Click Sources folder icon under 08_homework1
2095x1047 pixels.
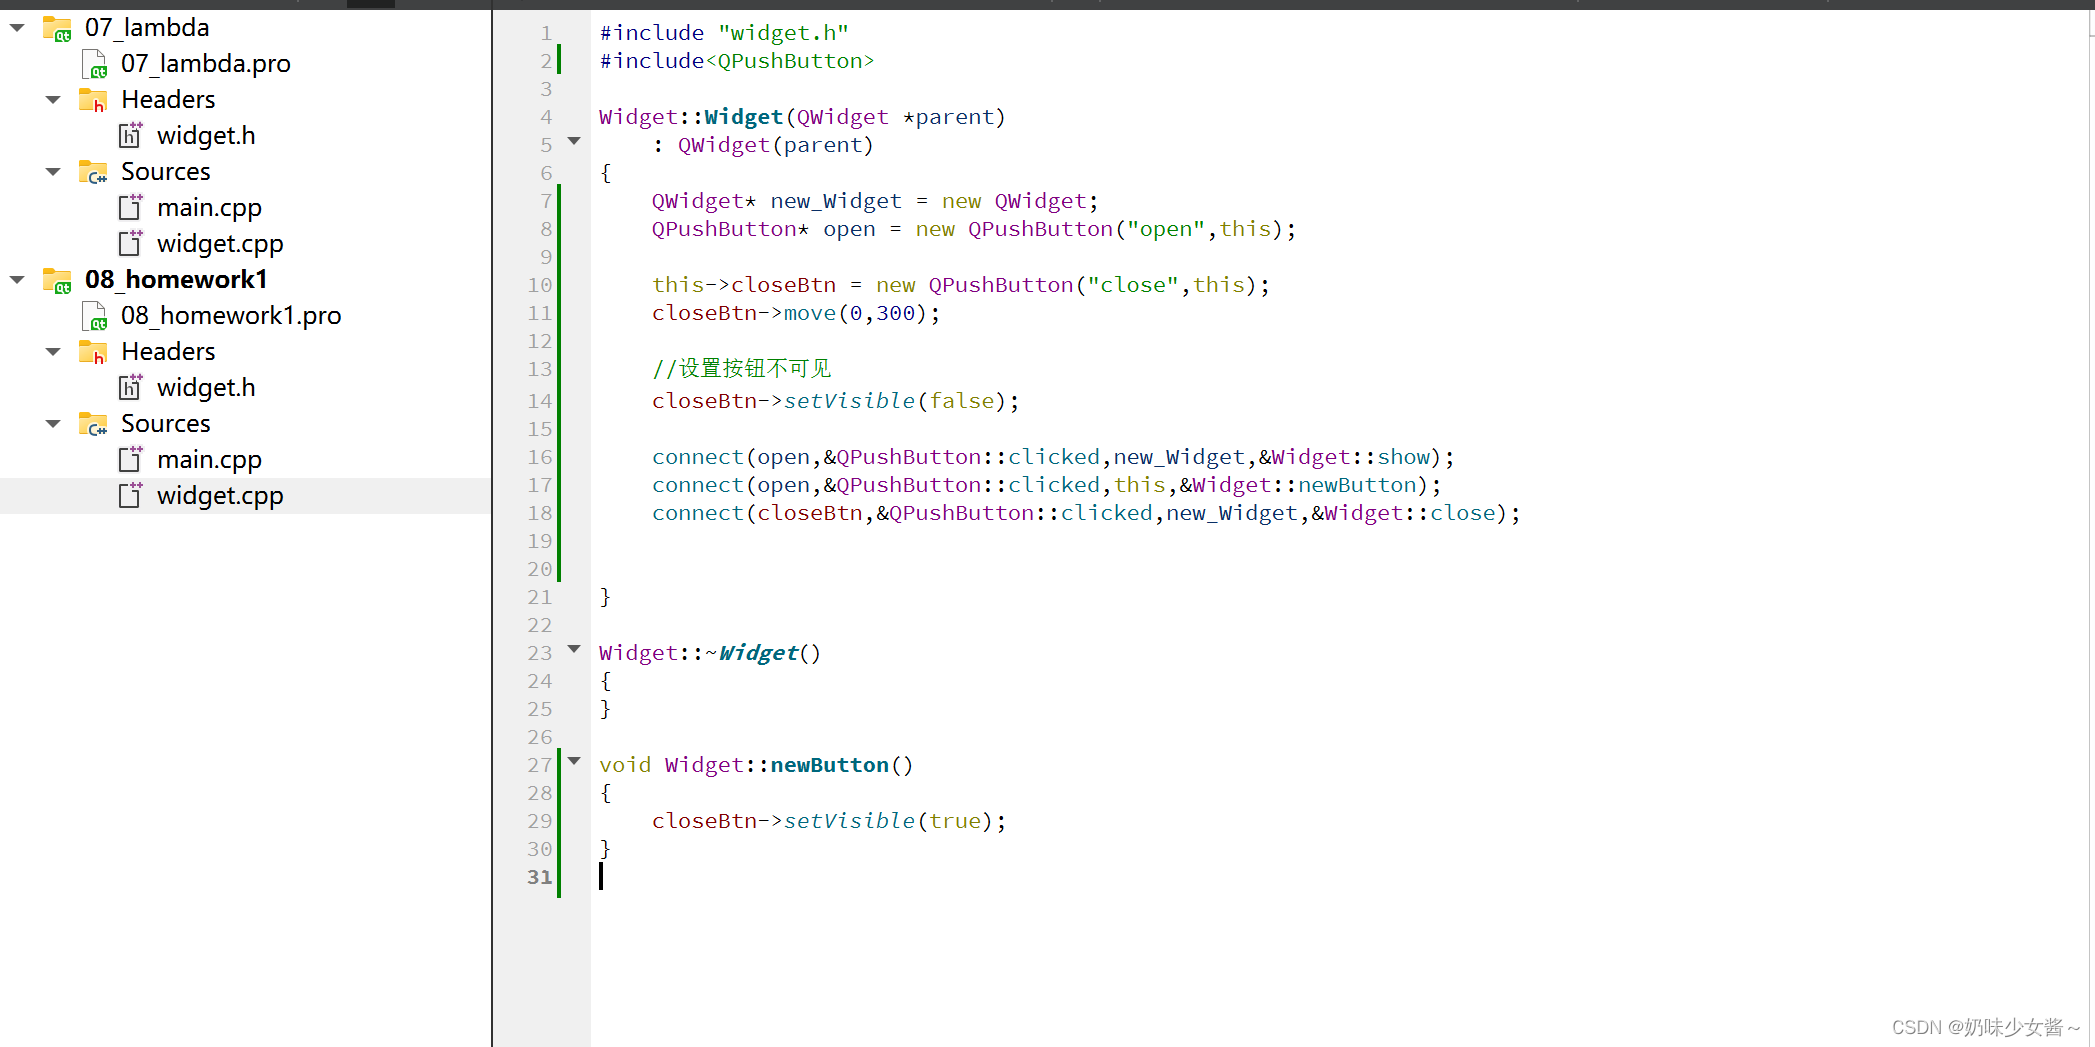pyautogui.click(x=93, y=424)
